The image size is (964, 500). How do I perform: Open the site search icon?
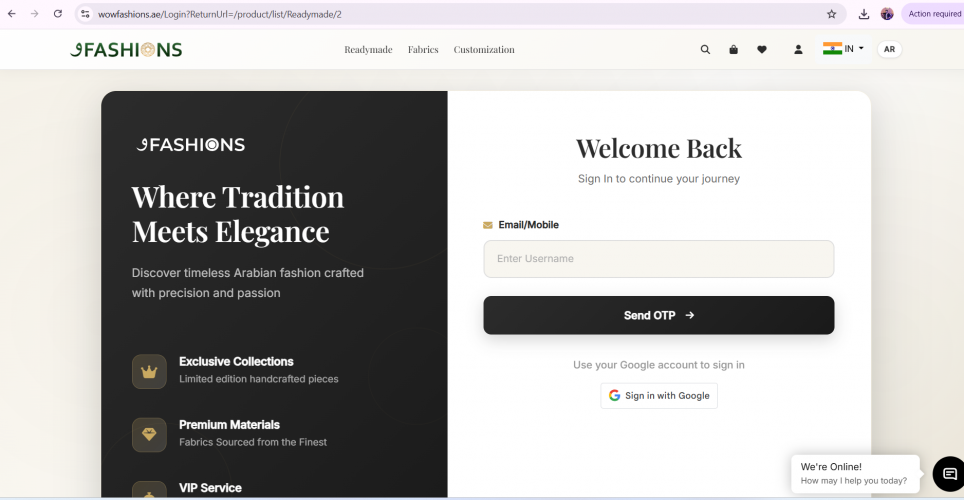coord(705,49)
